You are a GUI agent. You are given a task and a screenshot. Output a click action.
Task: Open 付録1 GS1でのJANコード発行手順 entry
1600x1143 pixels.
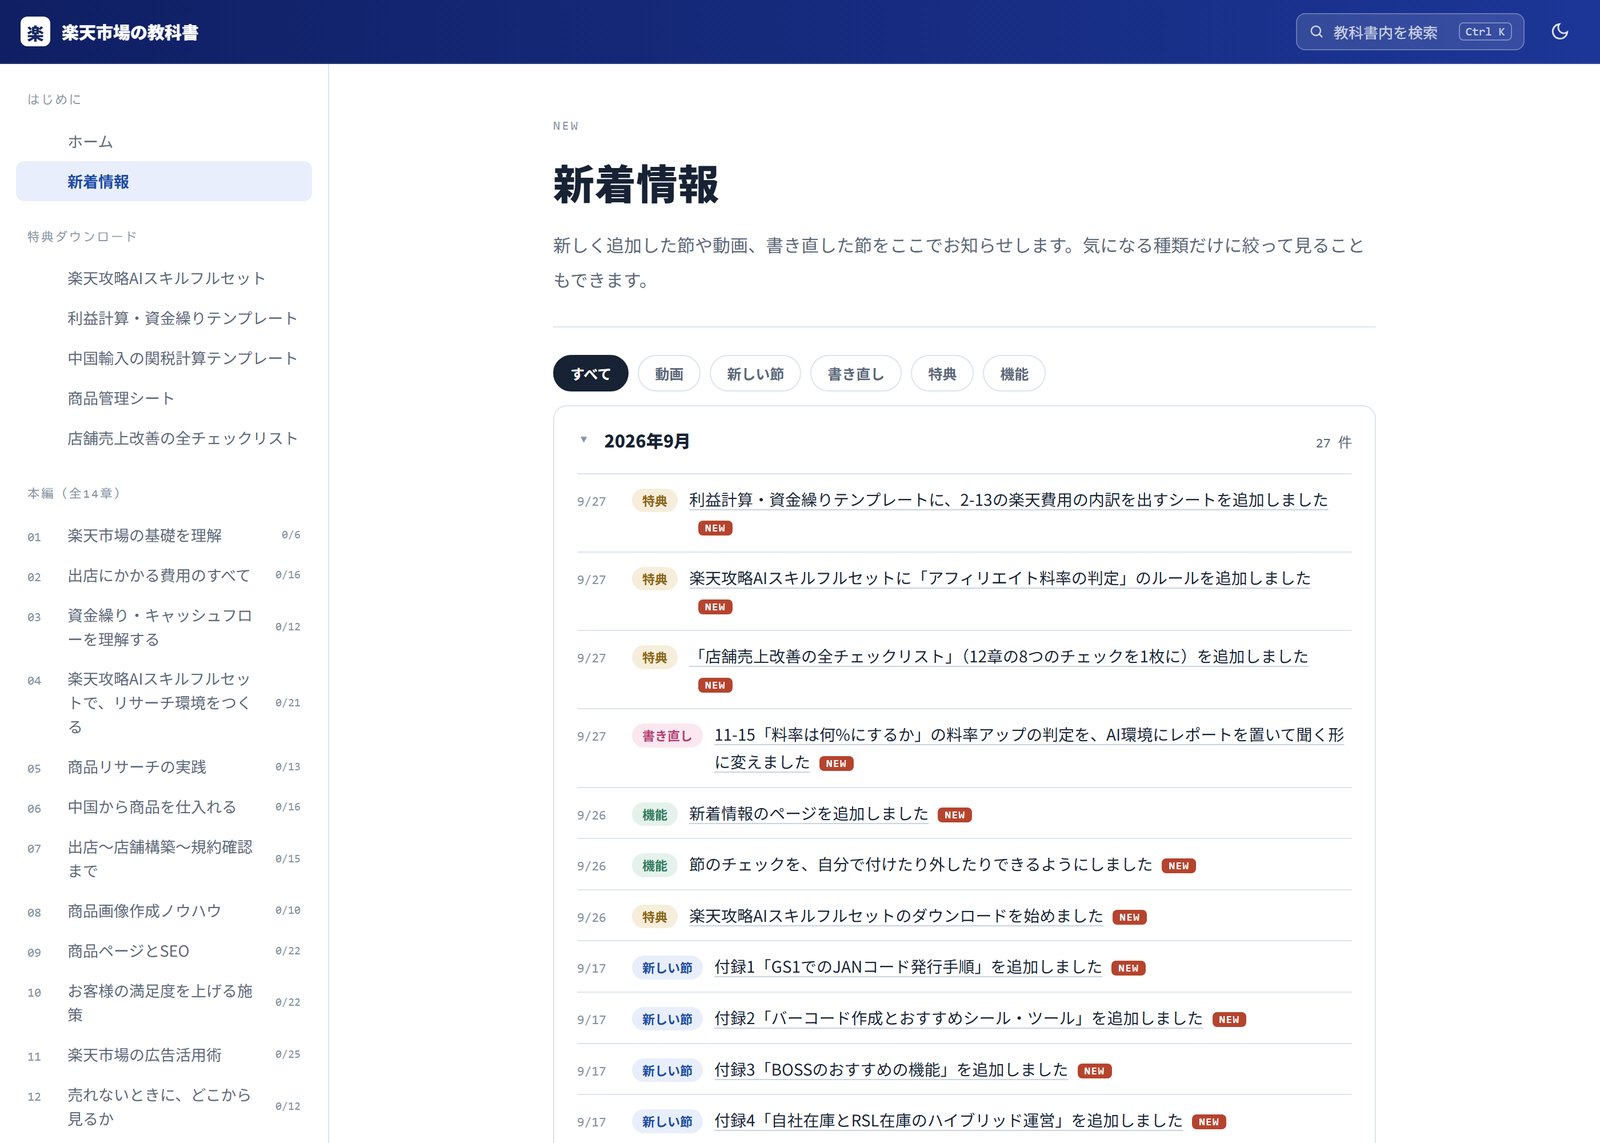[x=908, y=967]
